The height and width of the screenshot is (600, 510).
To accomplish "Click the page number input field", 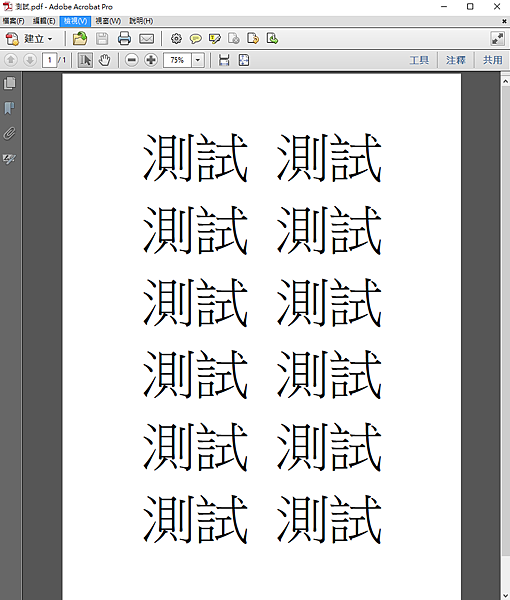I will 50,60.
